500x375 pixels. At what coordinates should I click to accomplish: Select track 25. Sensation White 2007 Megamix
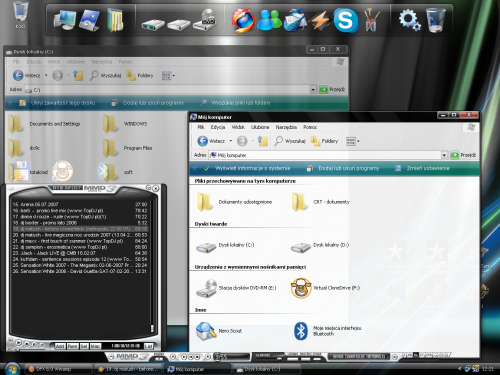click(x=80, y=265)
